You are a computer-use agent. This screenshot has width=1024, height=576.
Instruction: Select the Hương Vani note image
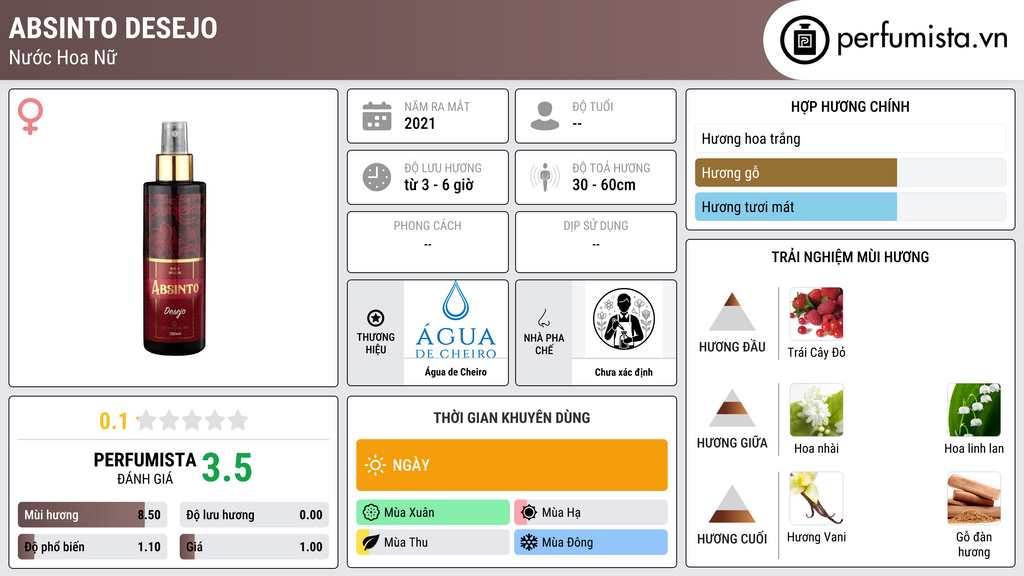point(816,498)
